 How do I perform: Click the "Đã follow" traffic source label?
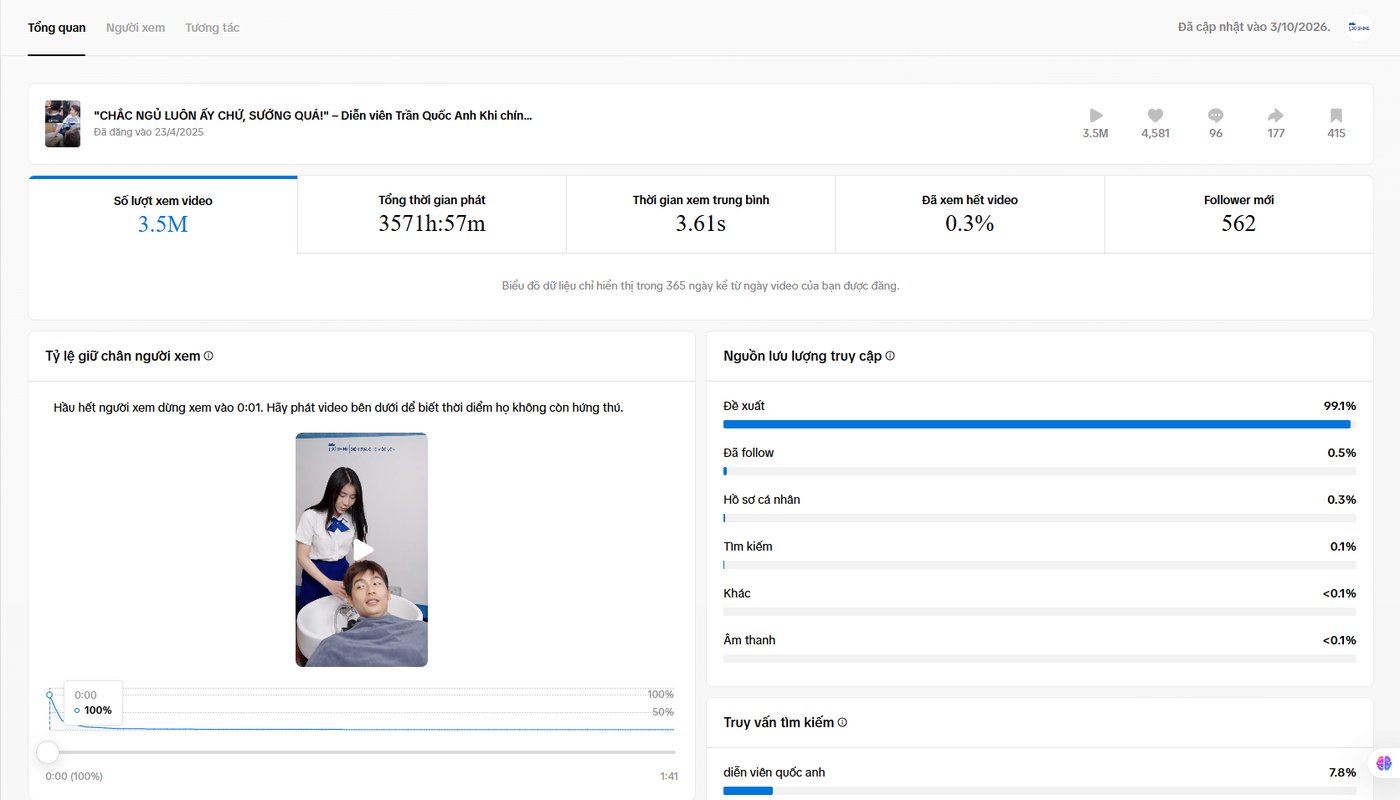point(749,453)
